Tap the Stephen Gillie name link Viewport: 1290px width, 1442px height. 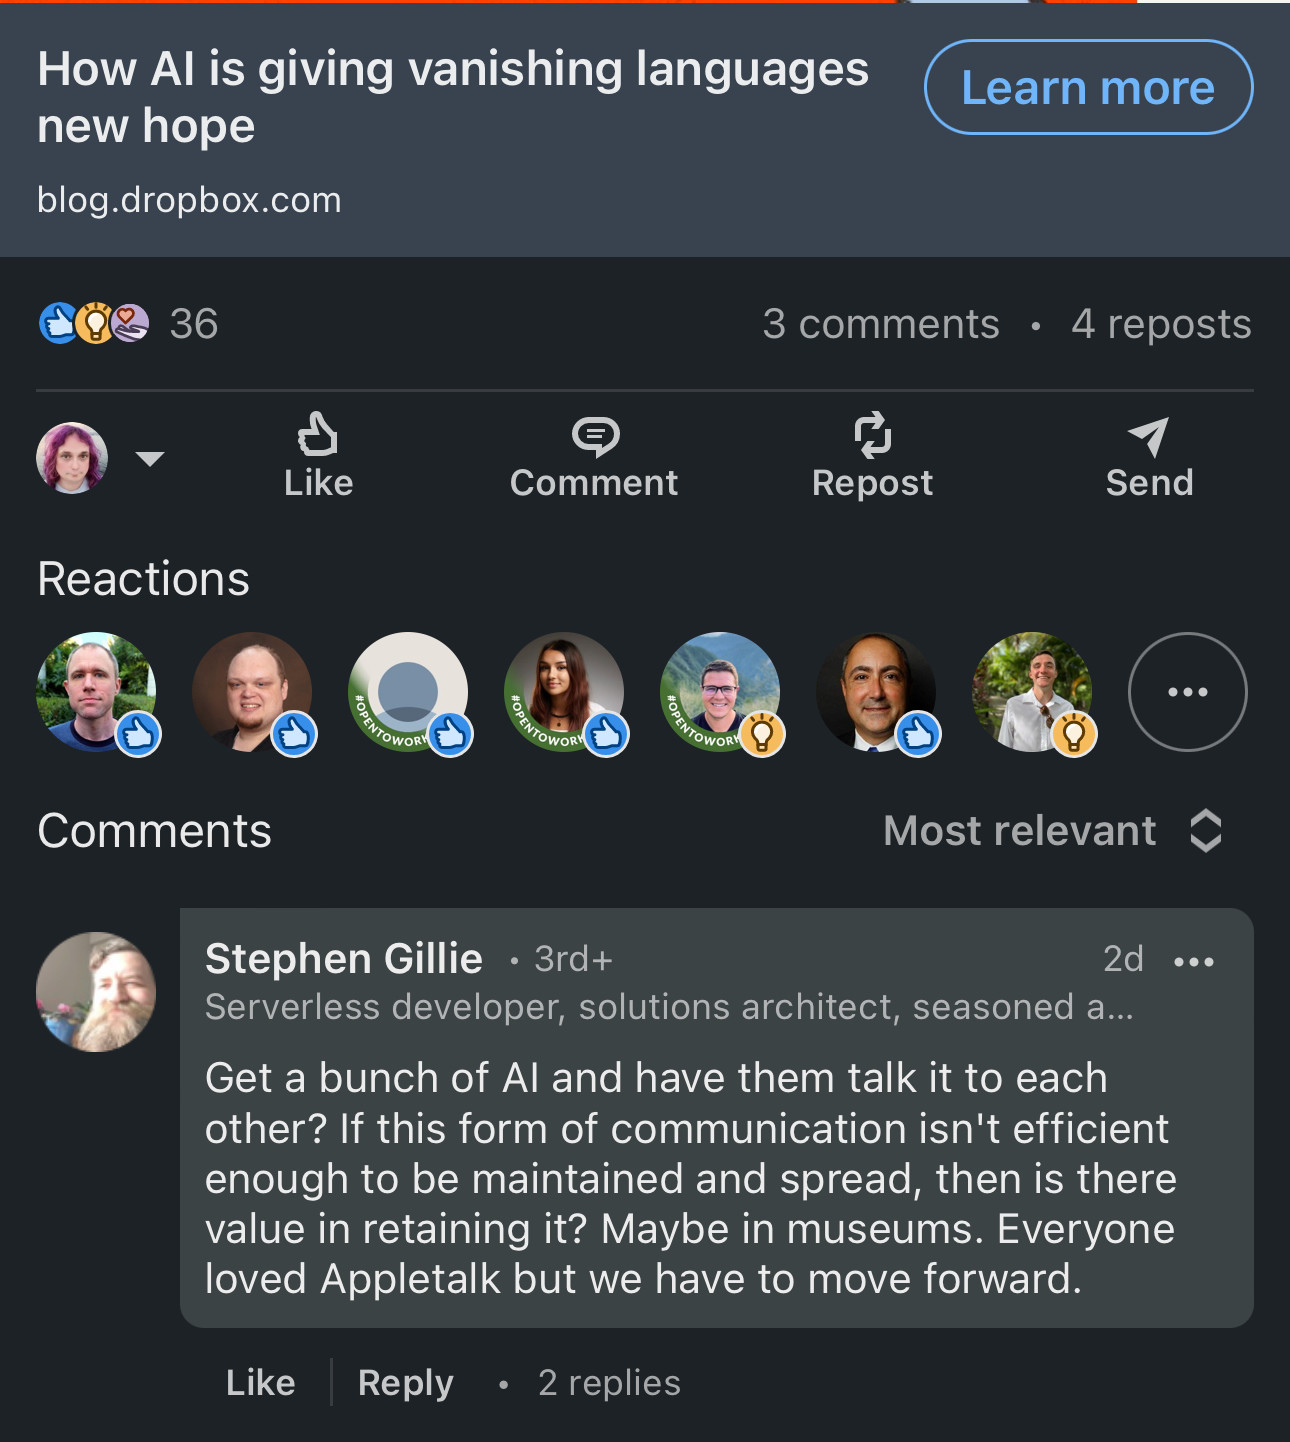344,958
